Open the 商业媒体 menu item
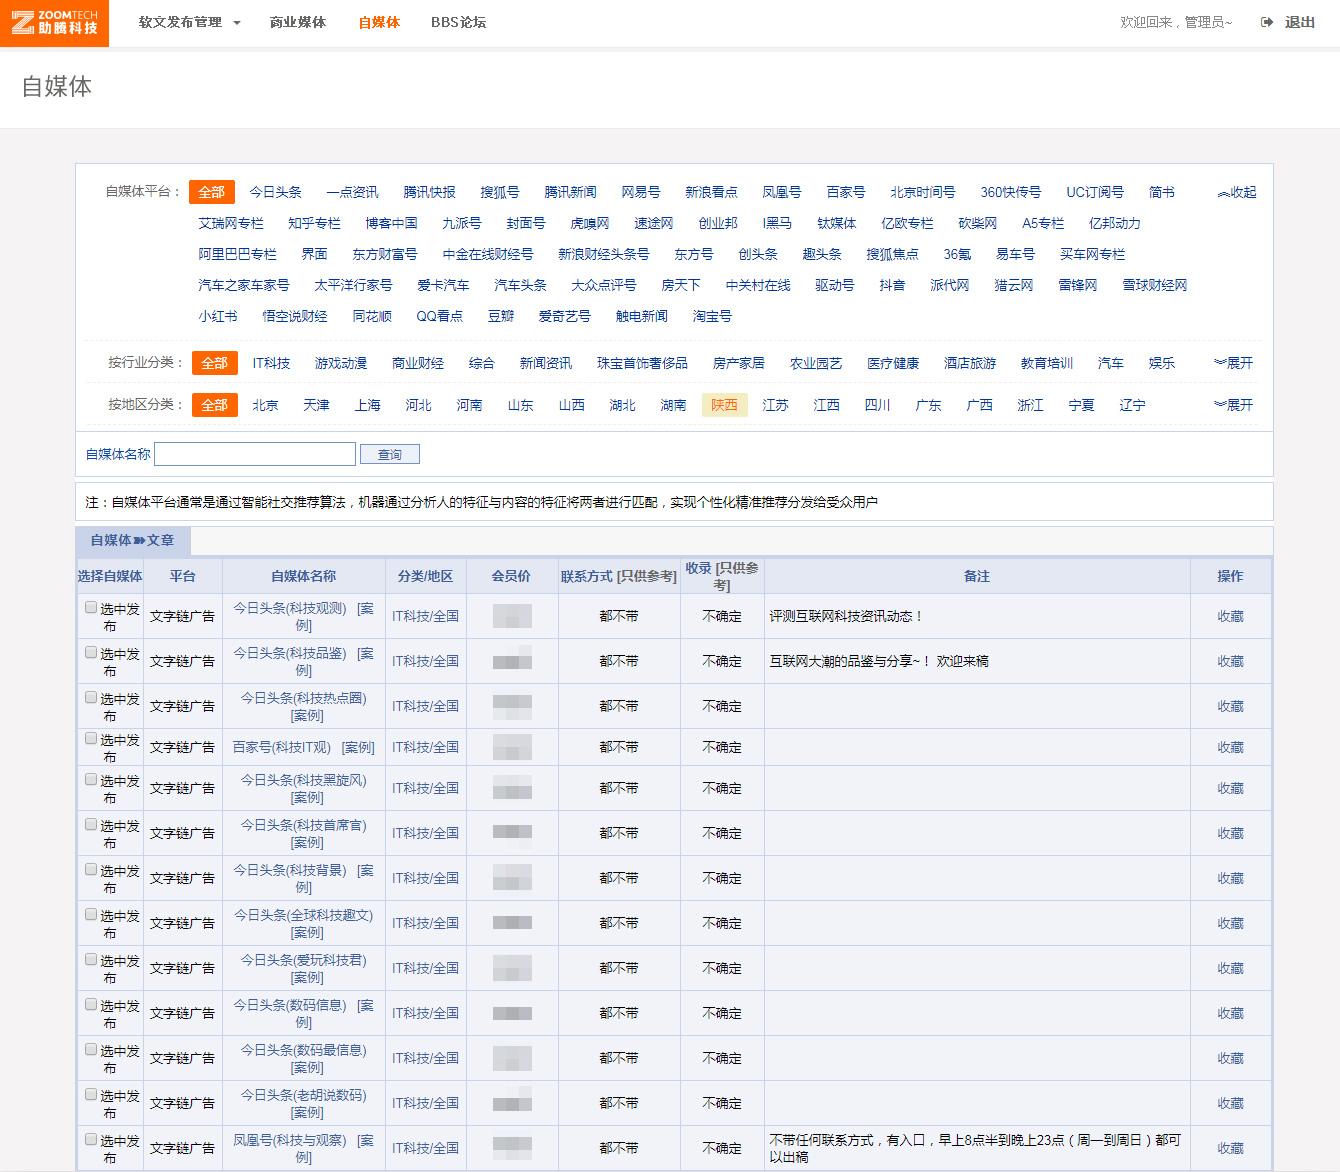The height and width of the screenshot is (1172, 1340). 297,22
